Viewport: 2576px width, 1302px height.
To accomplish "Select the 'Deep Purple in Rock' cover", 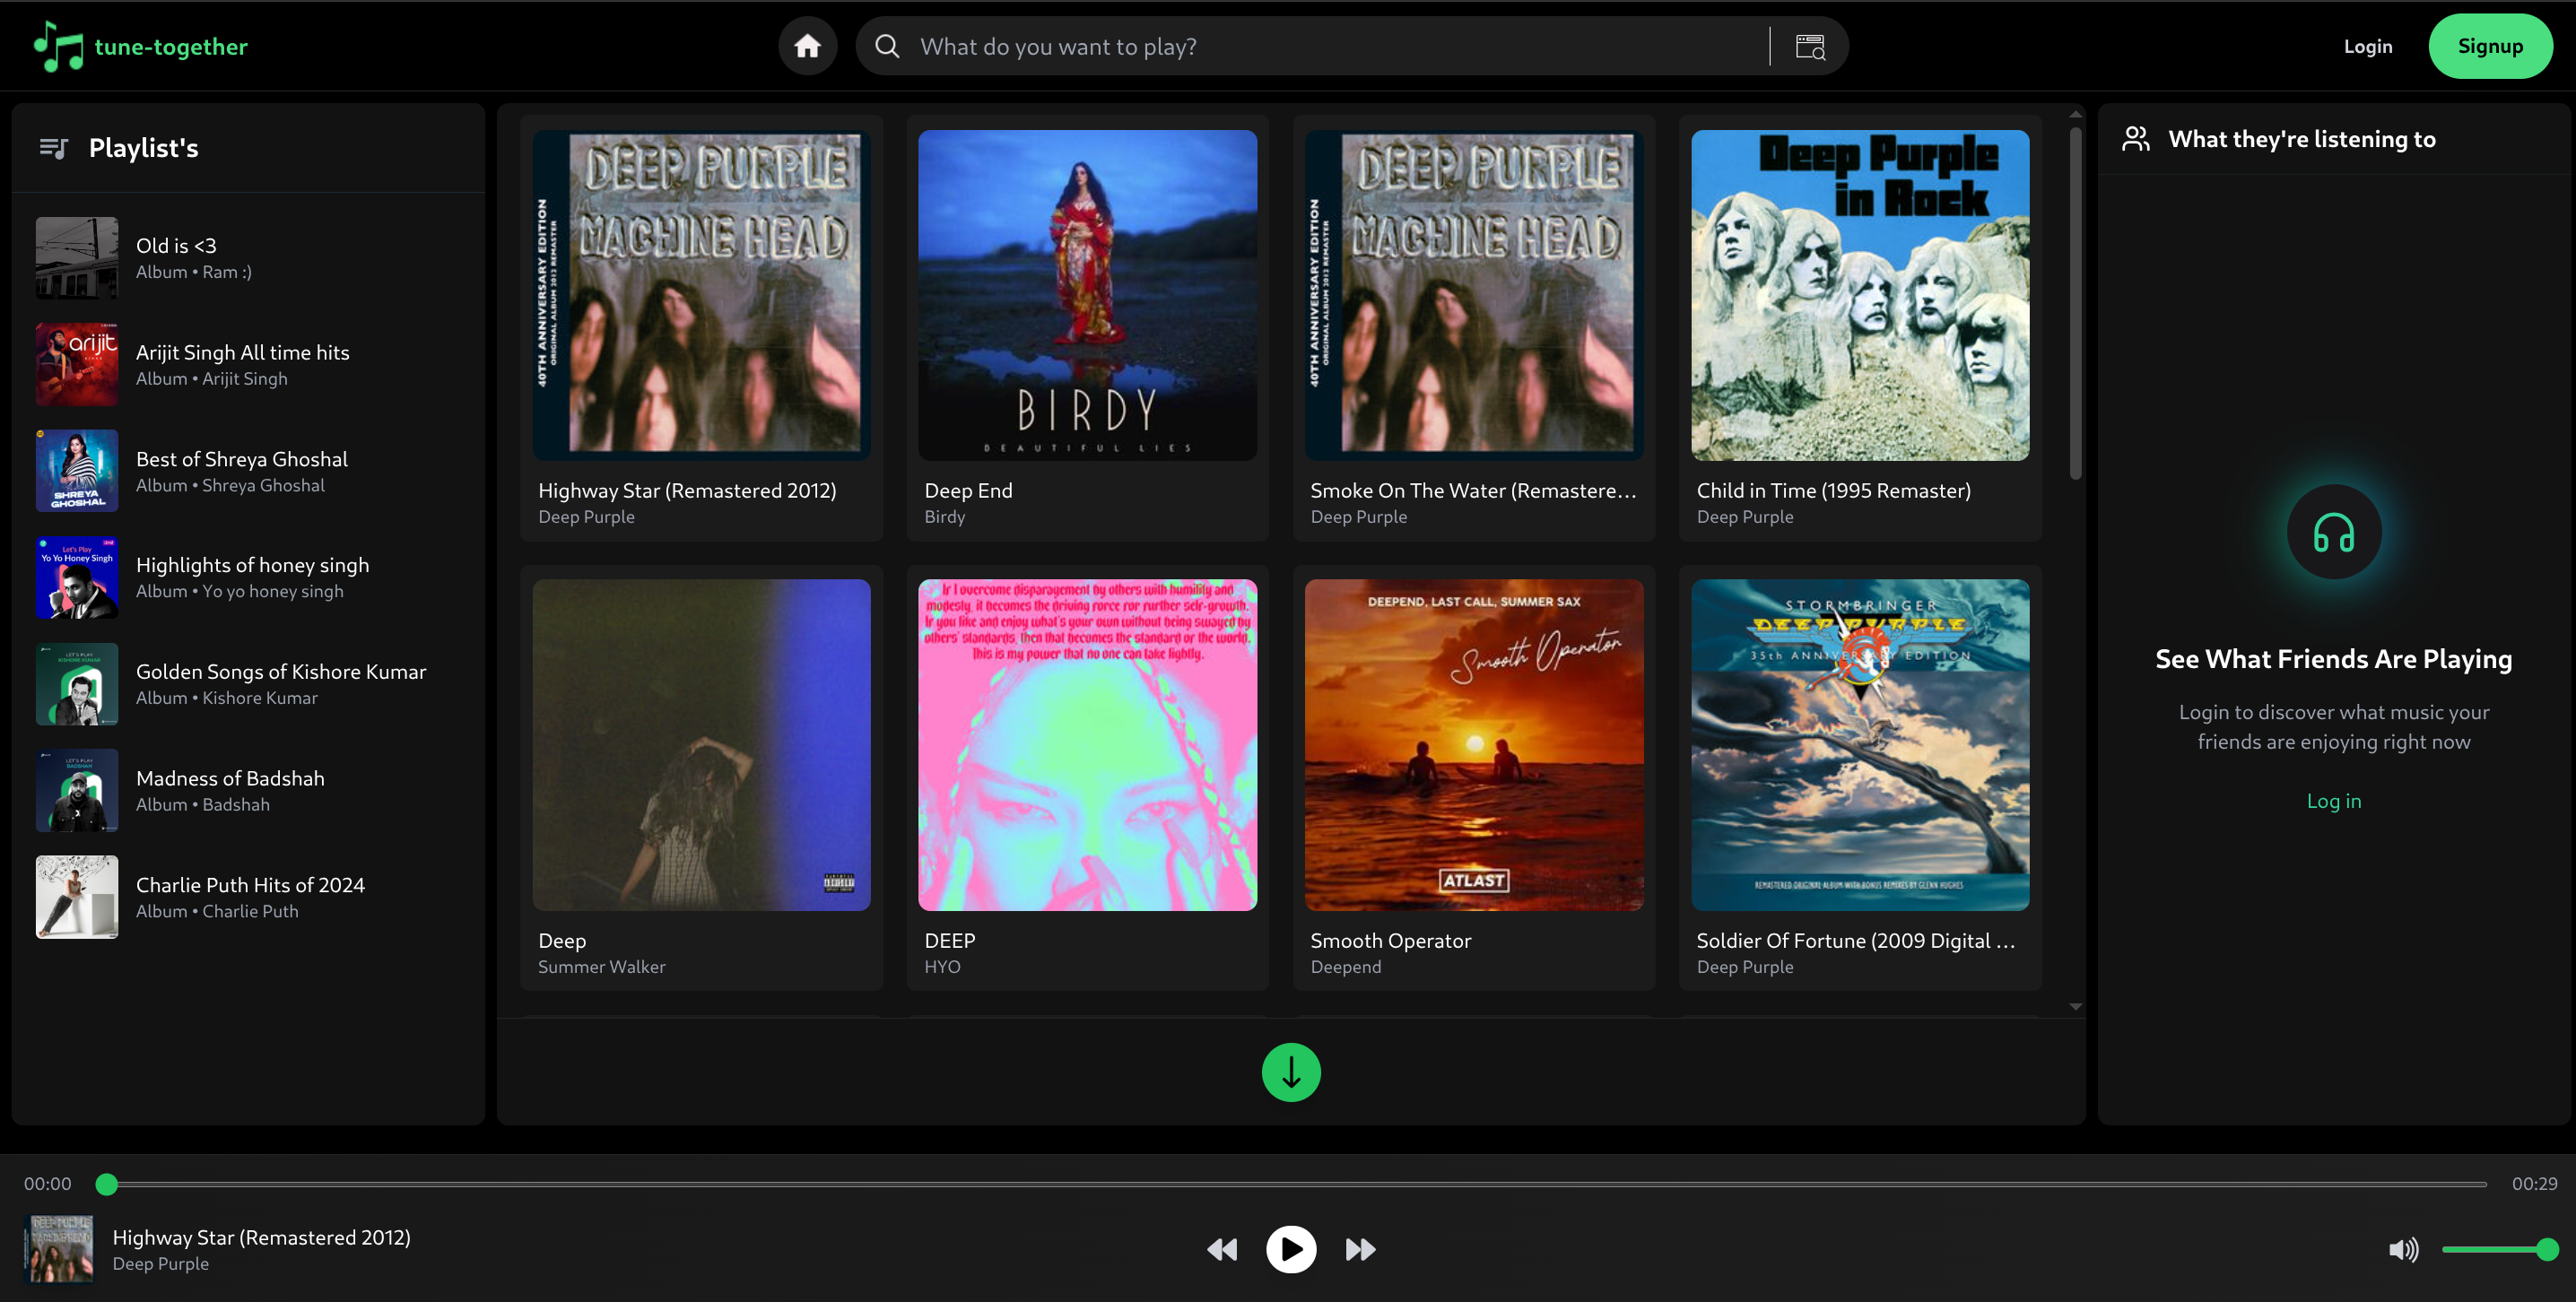I will pos(1860,295).
